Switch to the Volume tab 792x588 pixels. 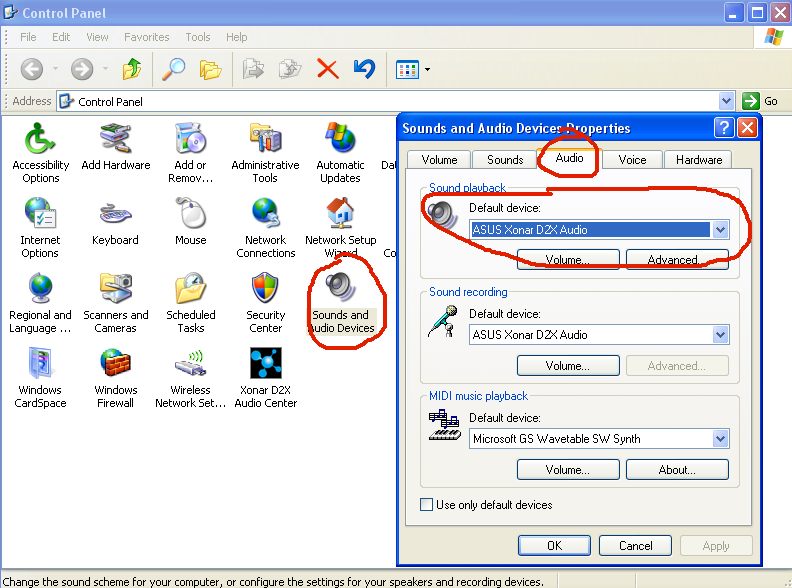[439, 160]
